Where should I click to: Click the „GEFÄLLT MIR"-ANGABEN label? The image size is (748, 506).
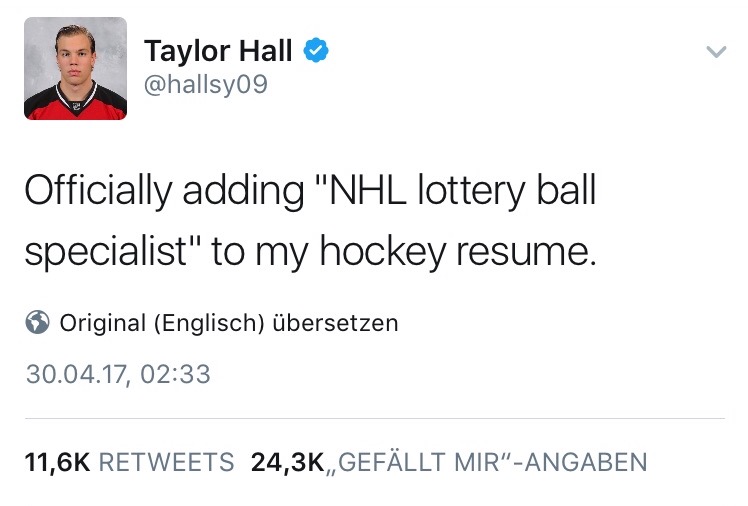point(486,462)
